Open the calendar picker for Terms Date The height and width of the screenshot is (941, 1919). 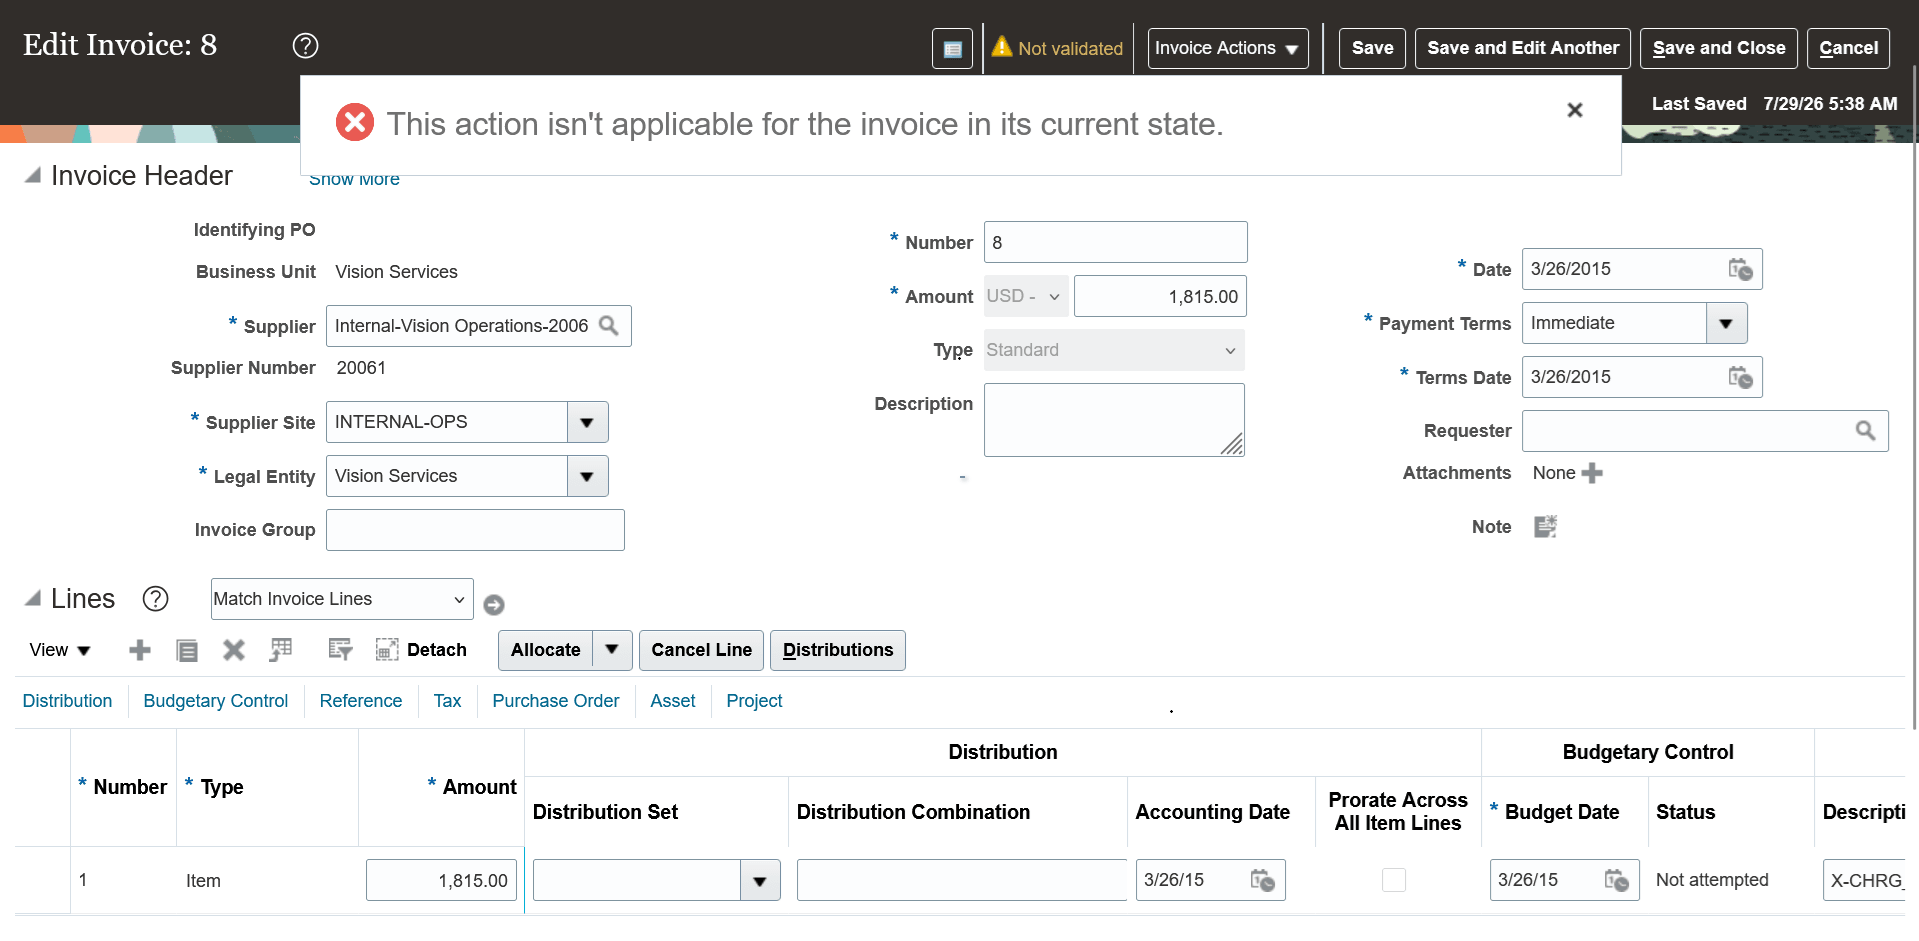coord(1740,377)
